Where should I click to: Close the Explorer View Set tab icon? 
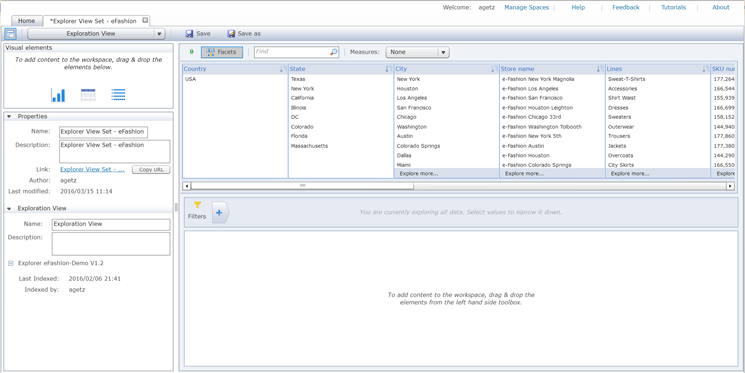(145, 20)
